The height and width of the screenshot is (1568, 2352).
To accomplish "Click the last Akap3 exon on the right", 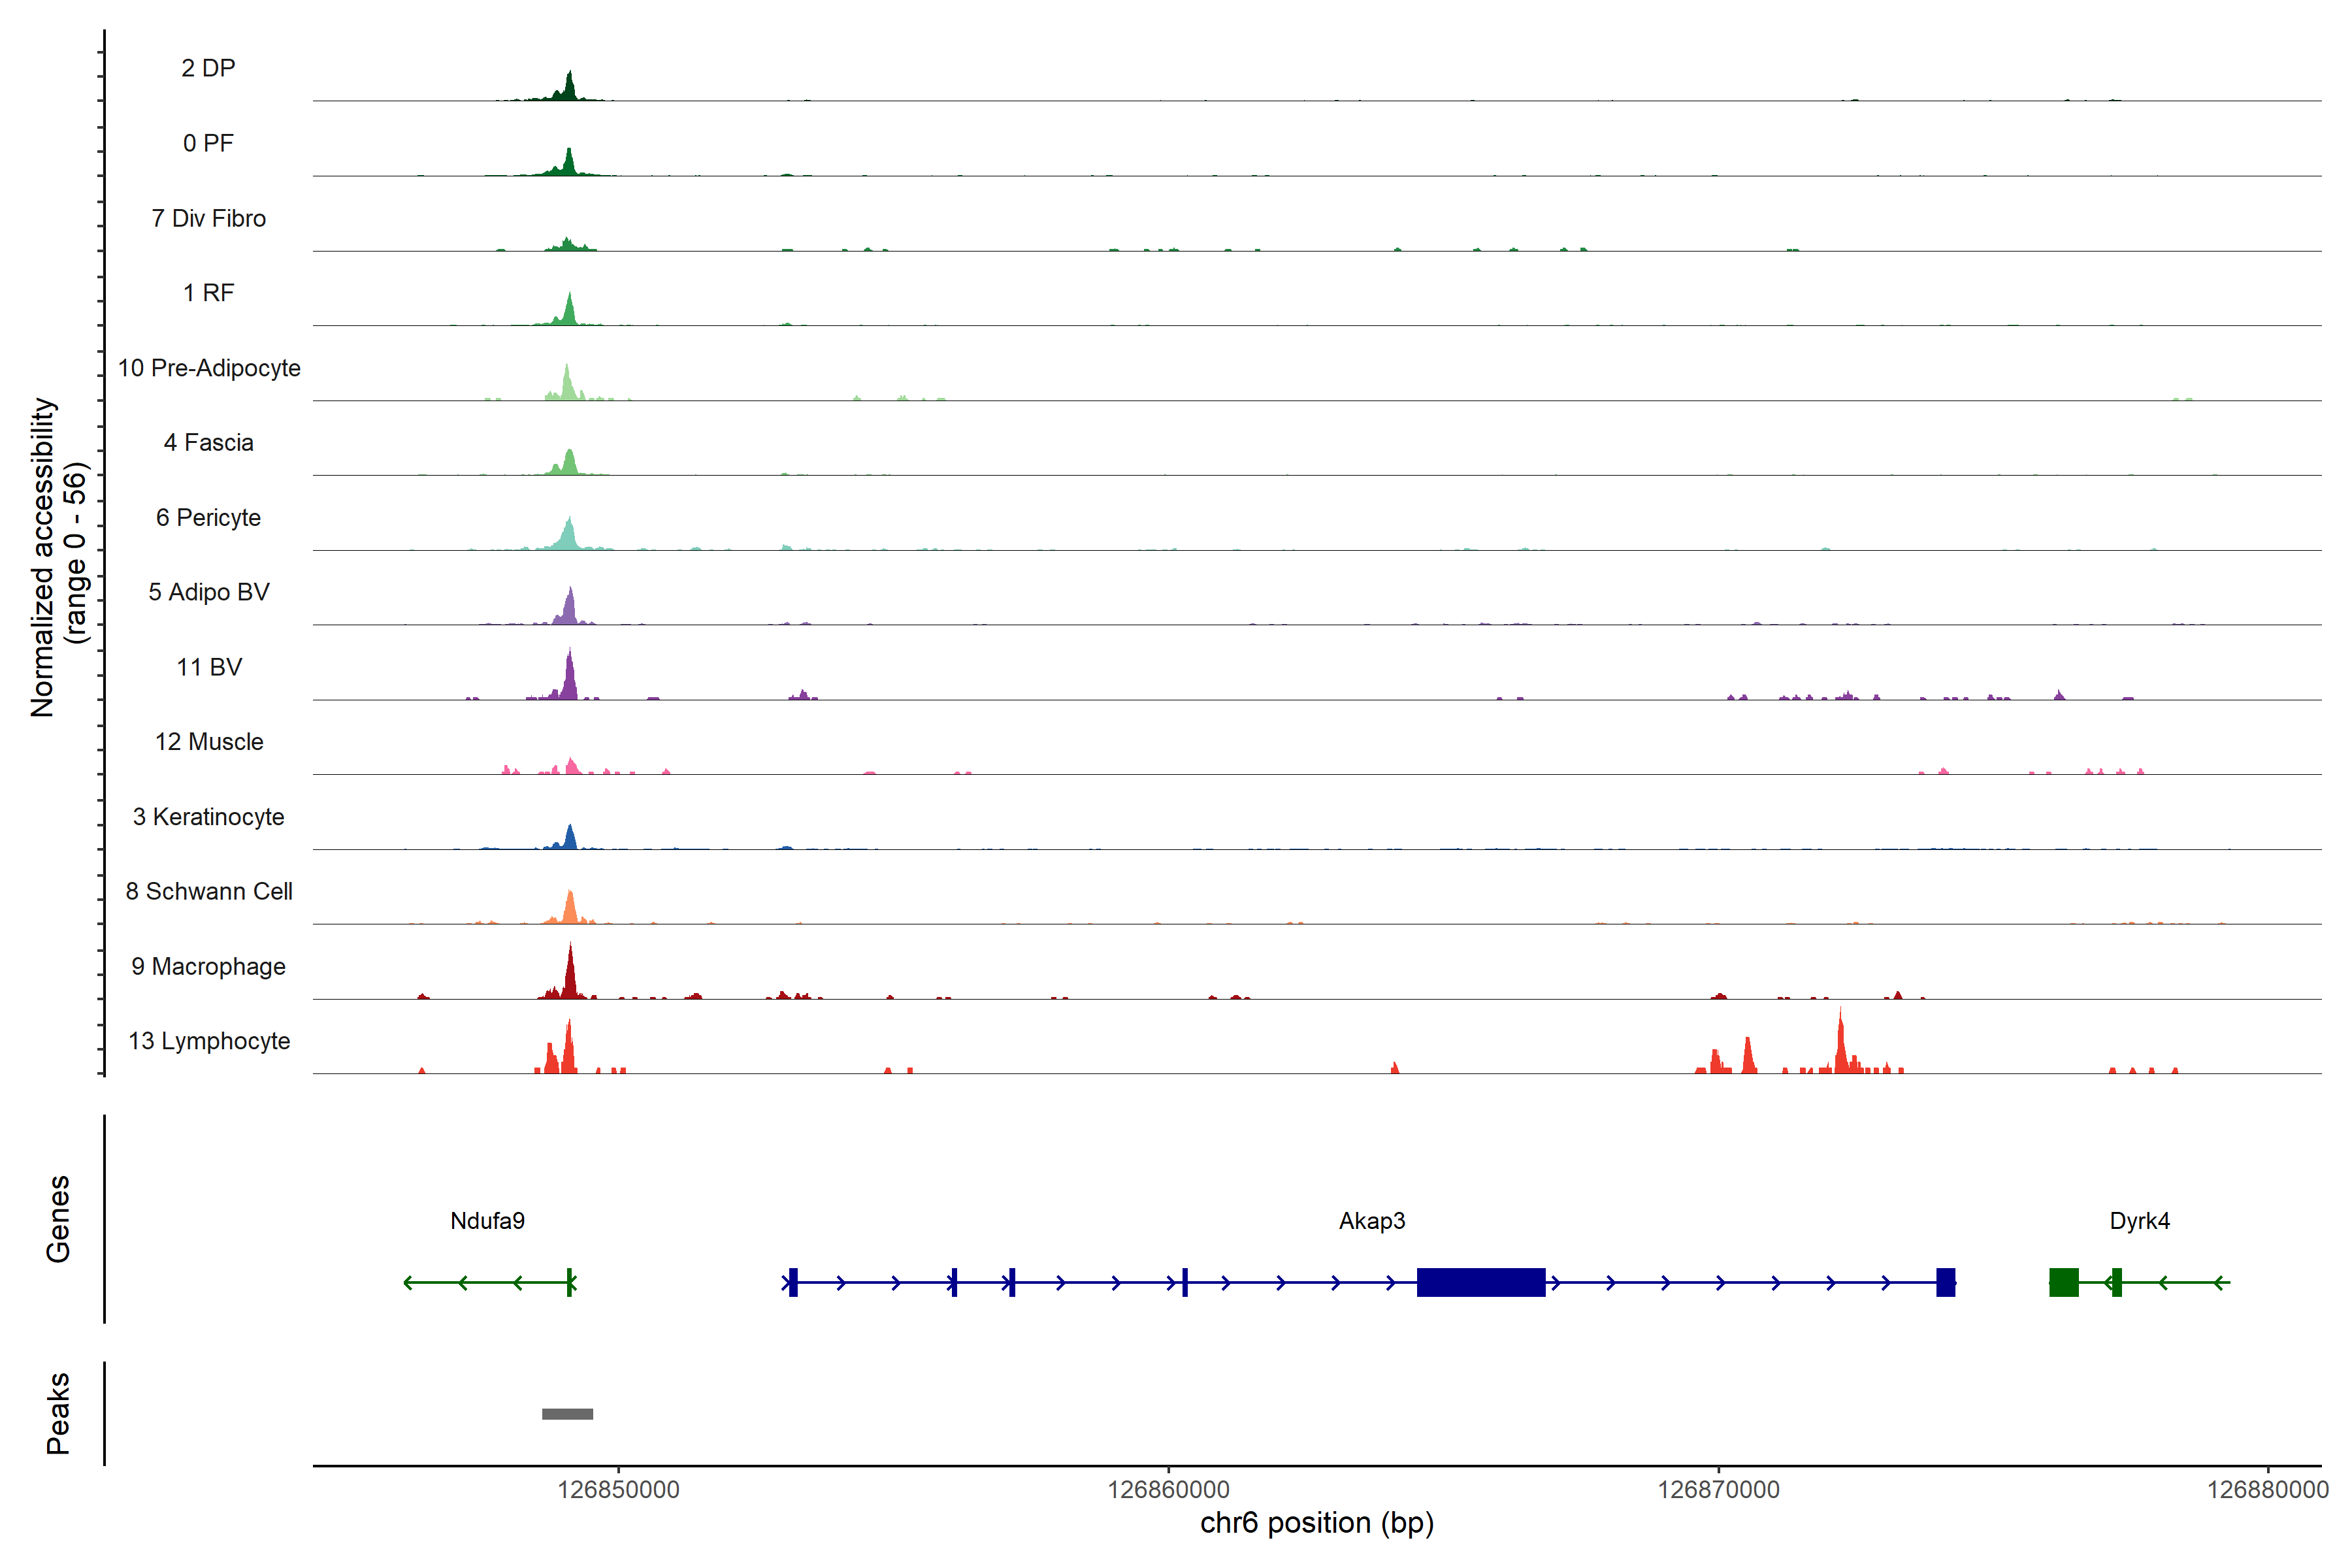I will click(1945, 1282).
